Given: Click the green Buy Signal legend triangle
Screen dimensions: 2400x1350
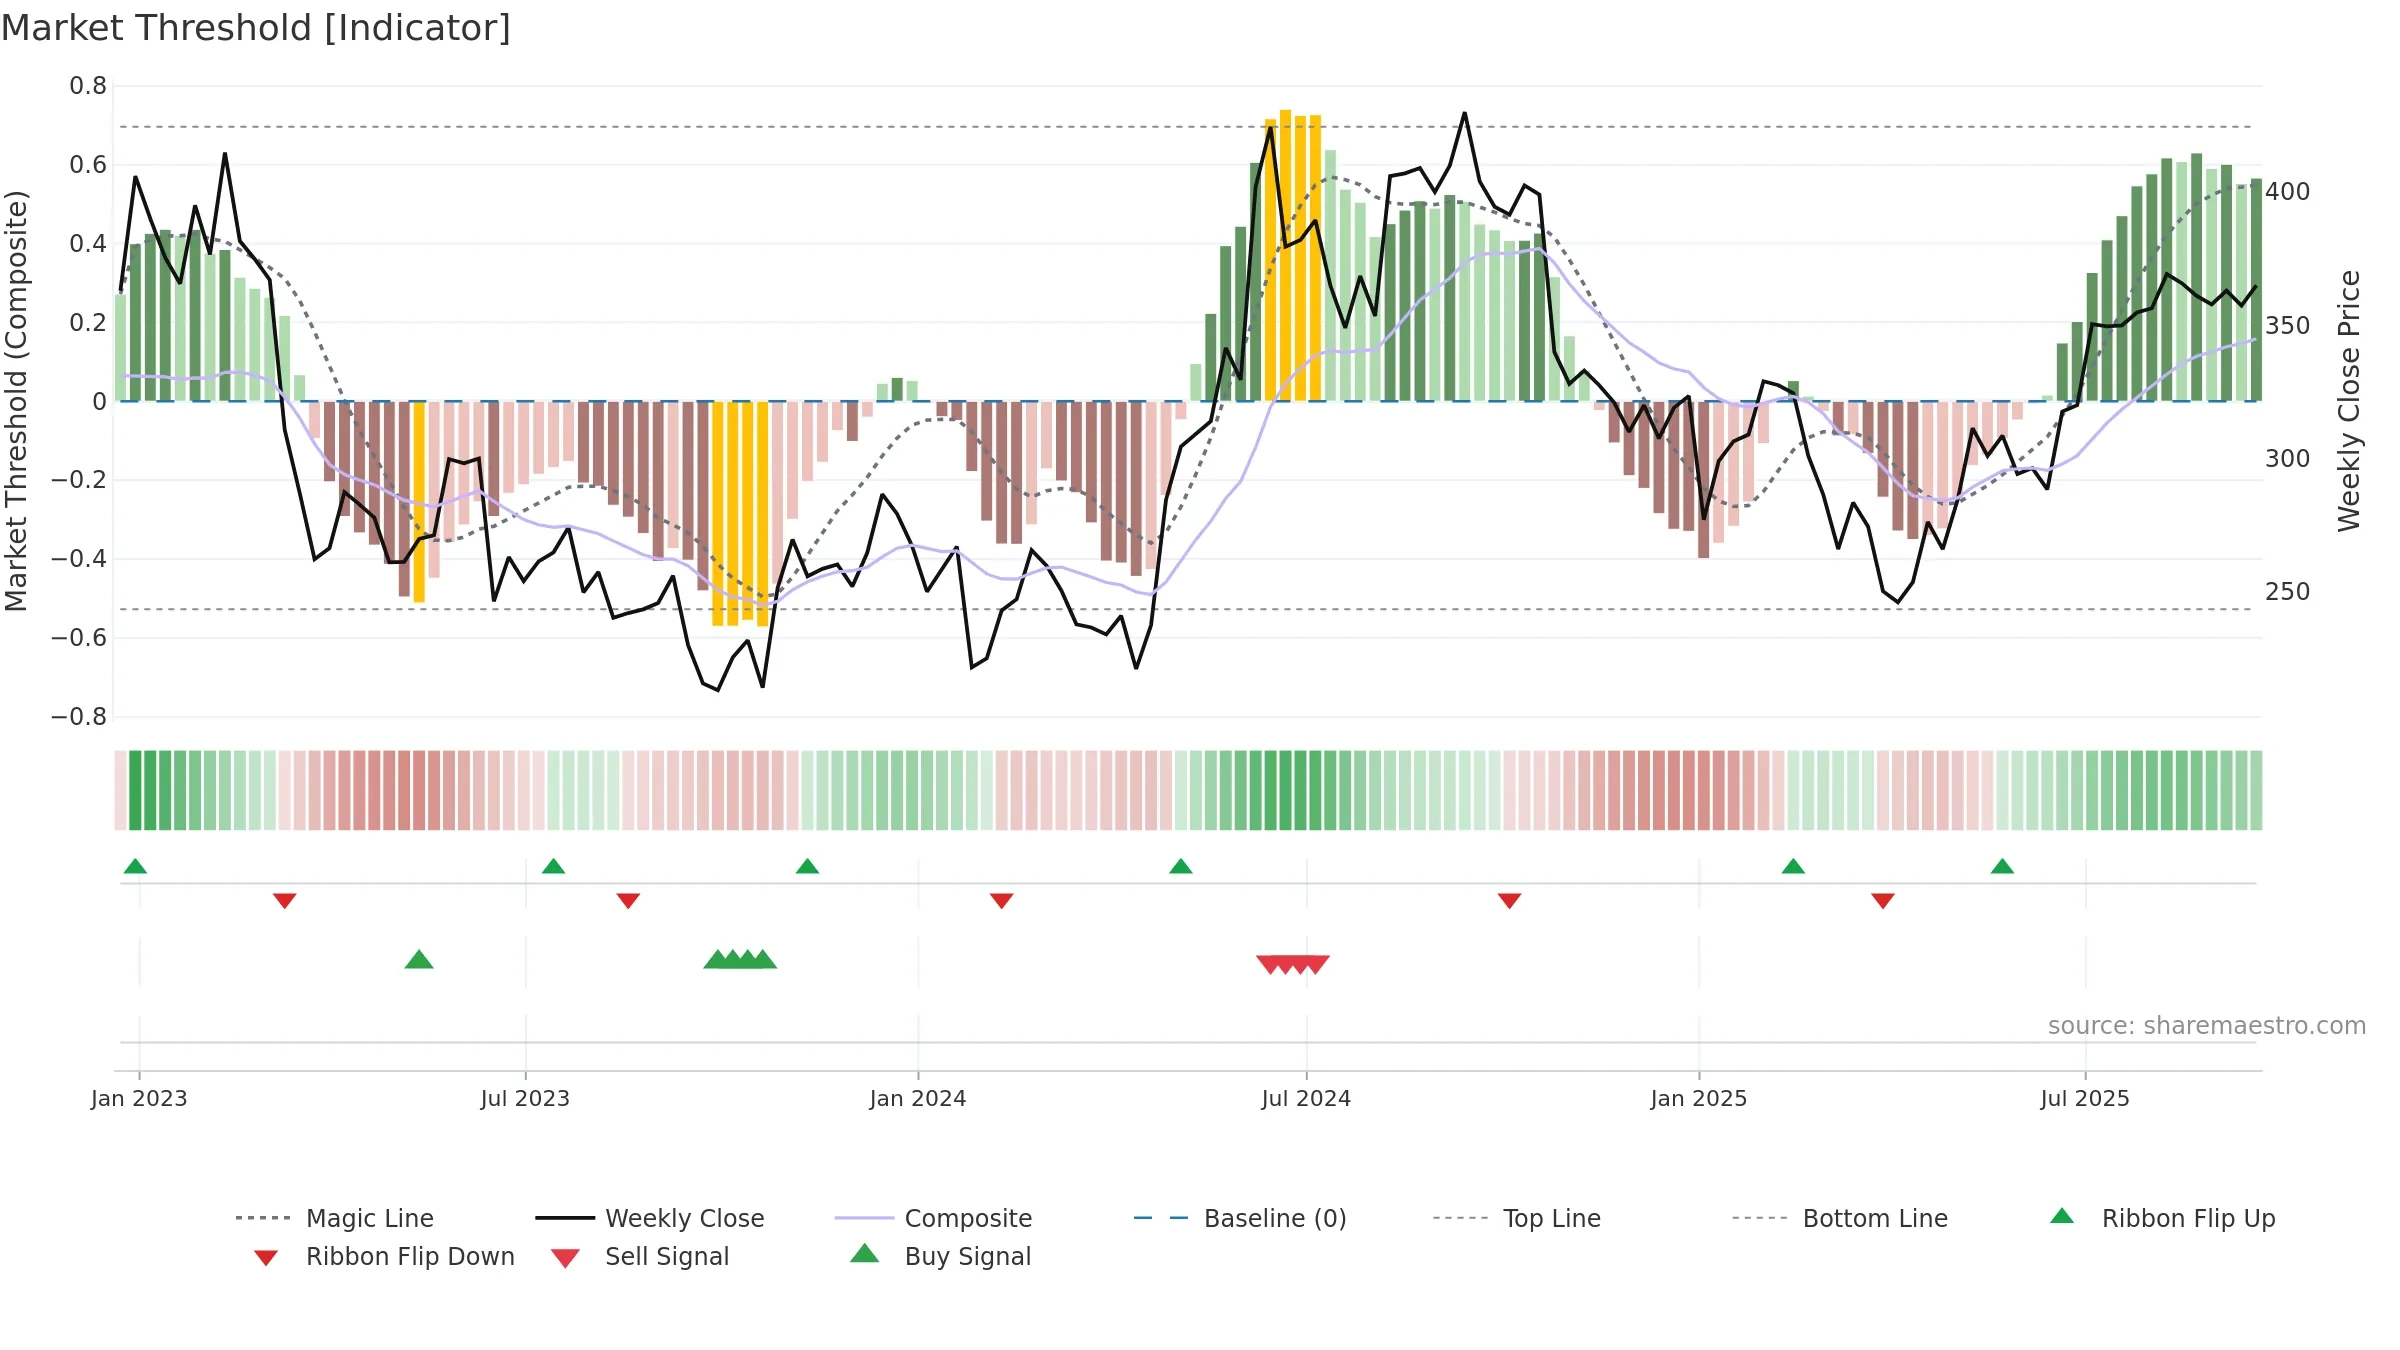Looking at the screenshot, I should (864, 1253).
